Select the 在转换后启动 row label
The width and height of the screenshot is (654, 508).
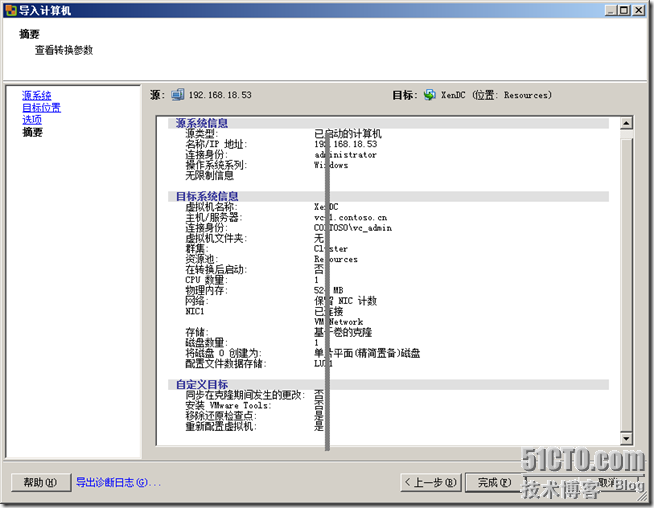point(216,269)
